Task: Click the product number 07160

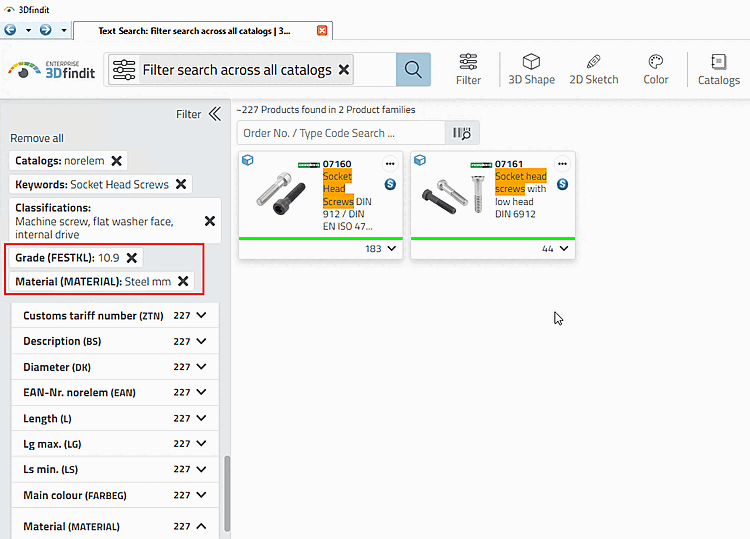Action: [x=337, y=164]
